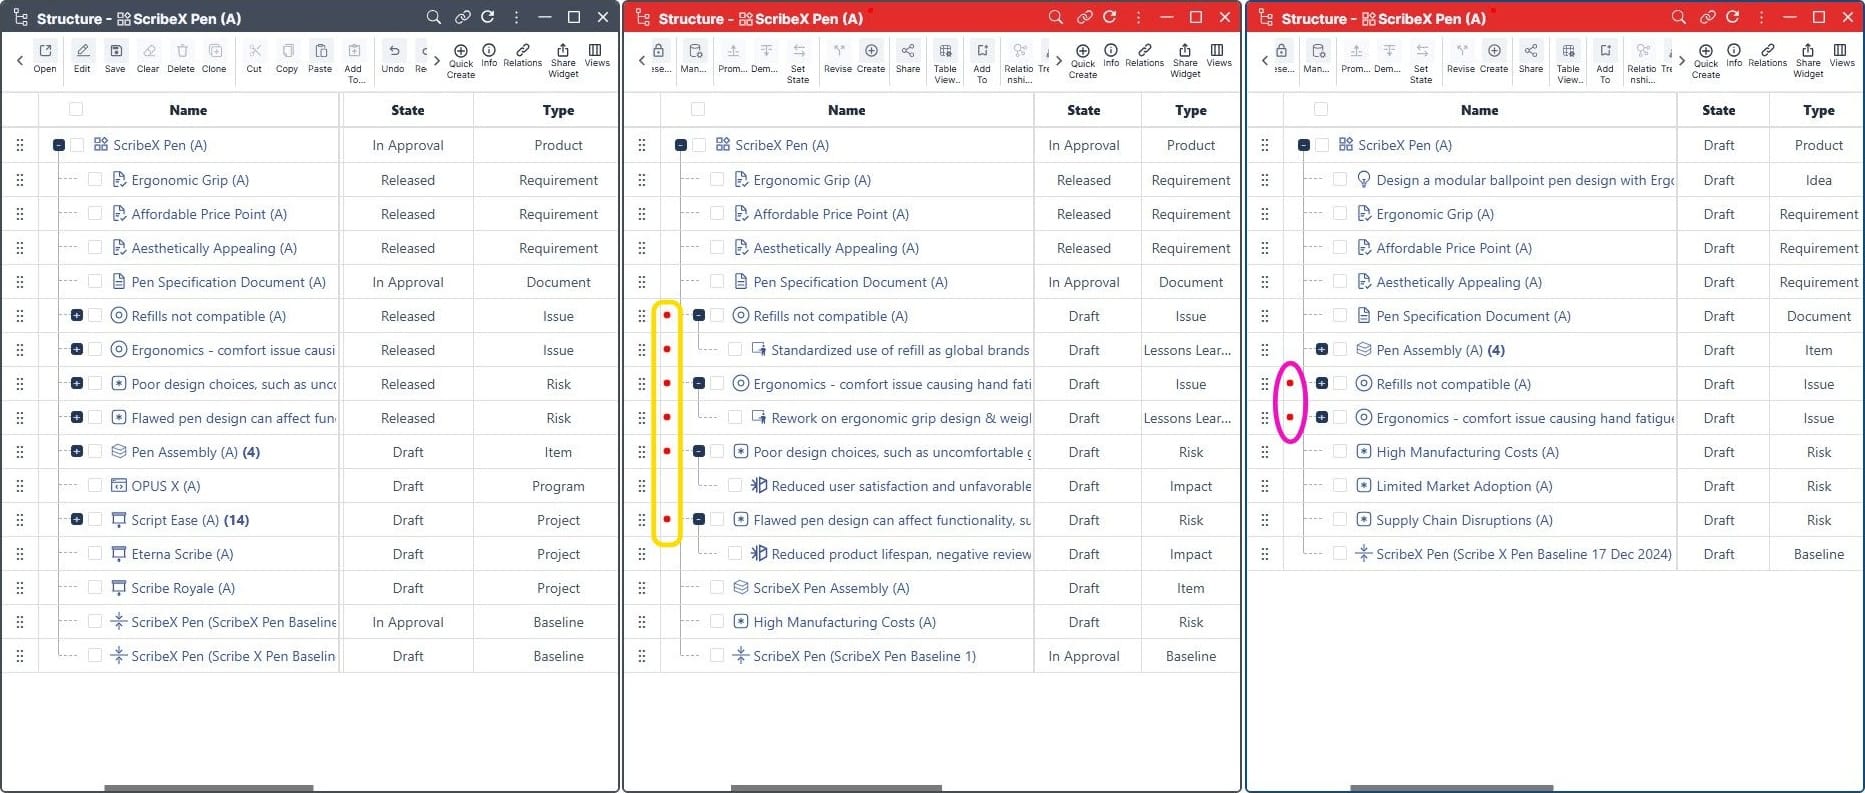The width and height of the screenshot is (1865, 793).
Task: Open search in the middle panel title bar
Action: [1055, 17]
